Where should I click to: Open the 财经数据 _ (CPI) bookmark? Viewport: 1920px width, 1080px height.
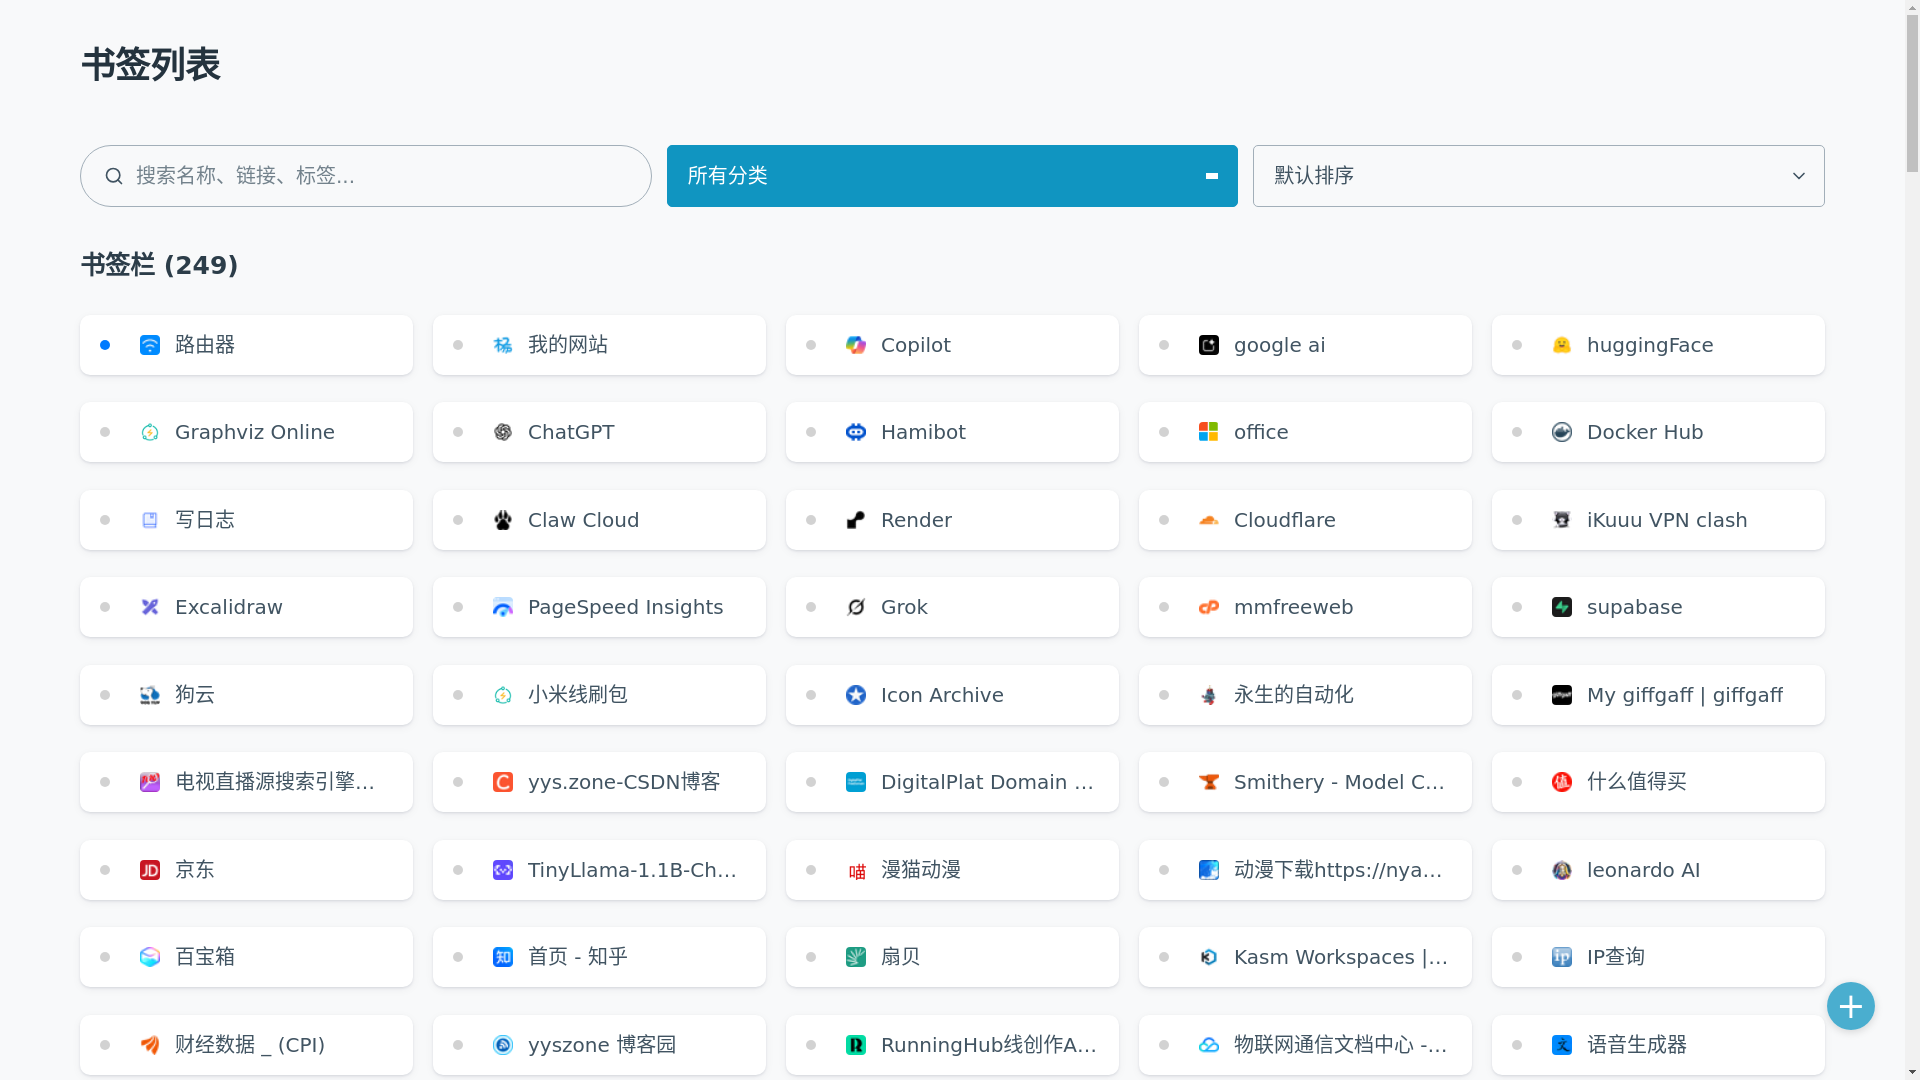(246, 1045)
